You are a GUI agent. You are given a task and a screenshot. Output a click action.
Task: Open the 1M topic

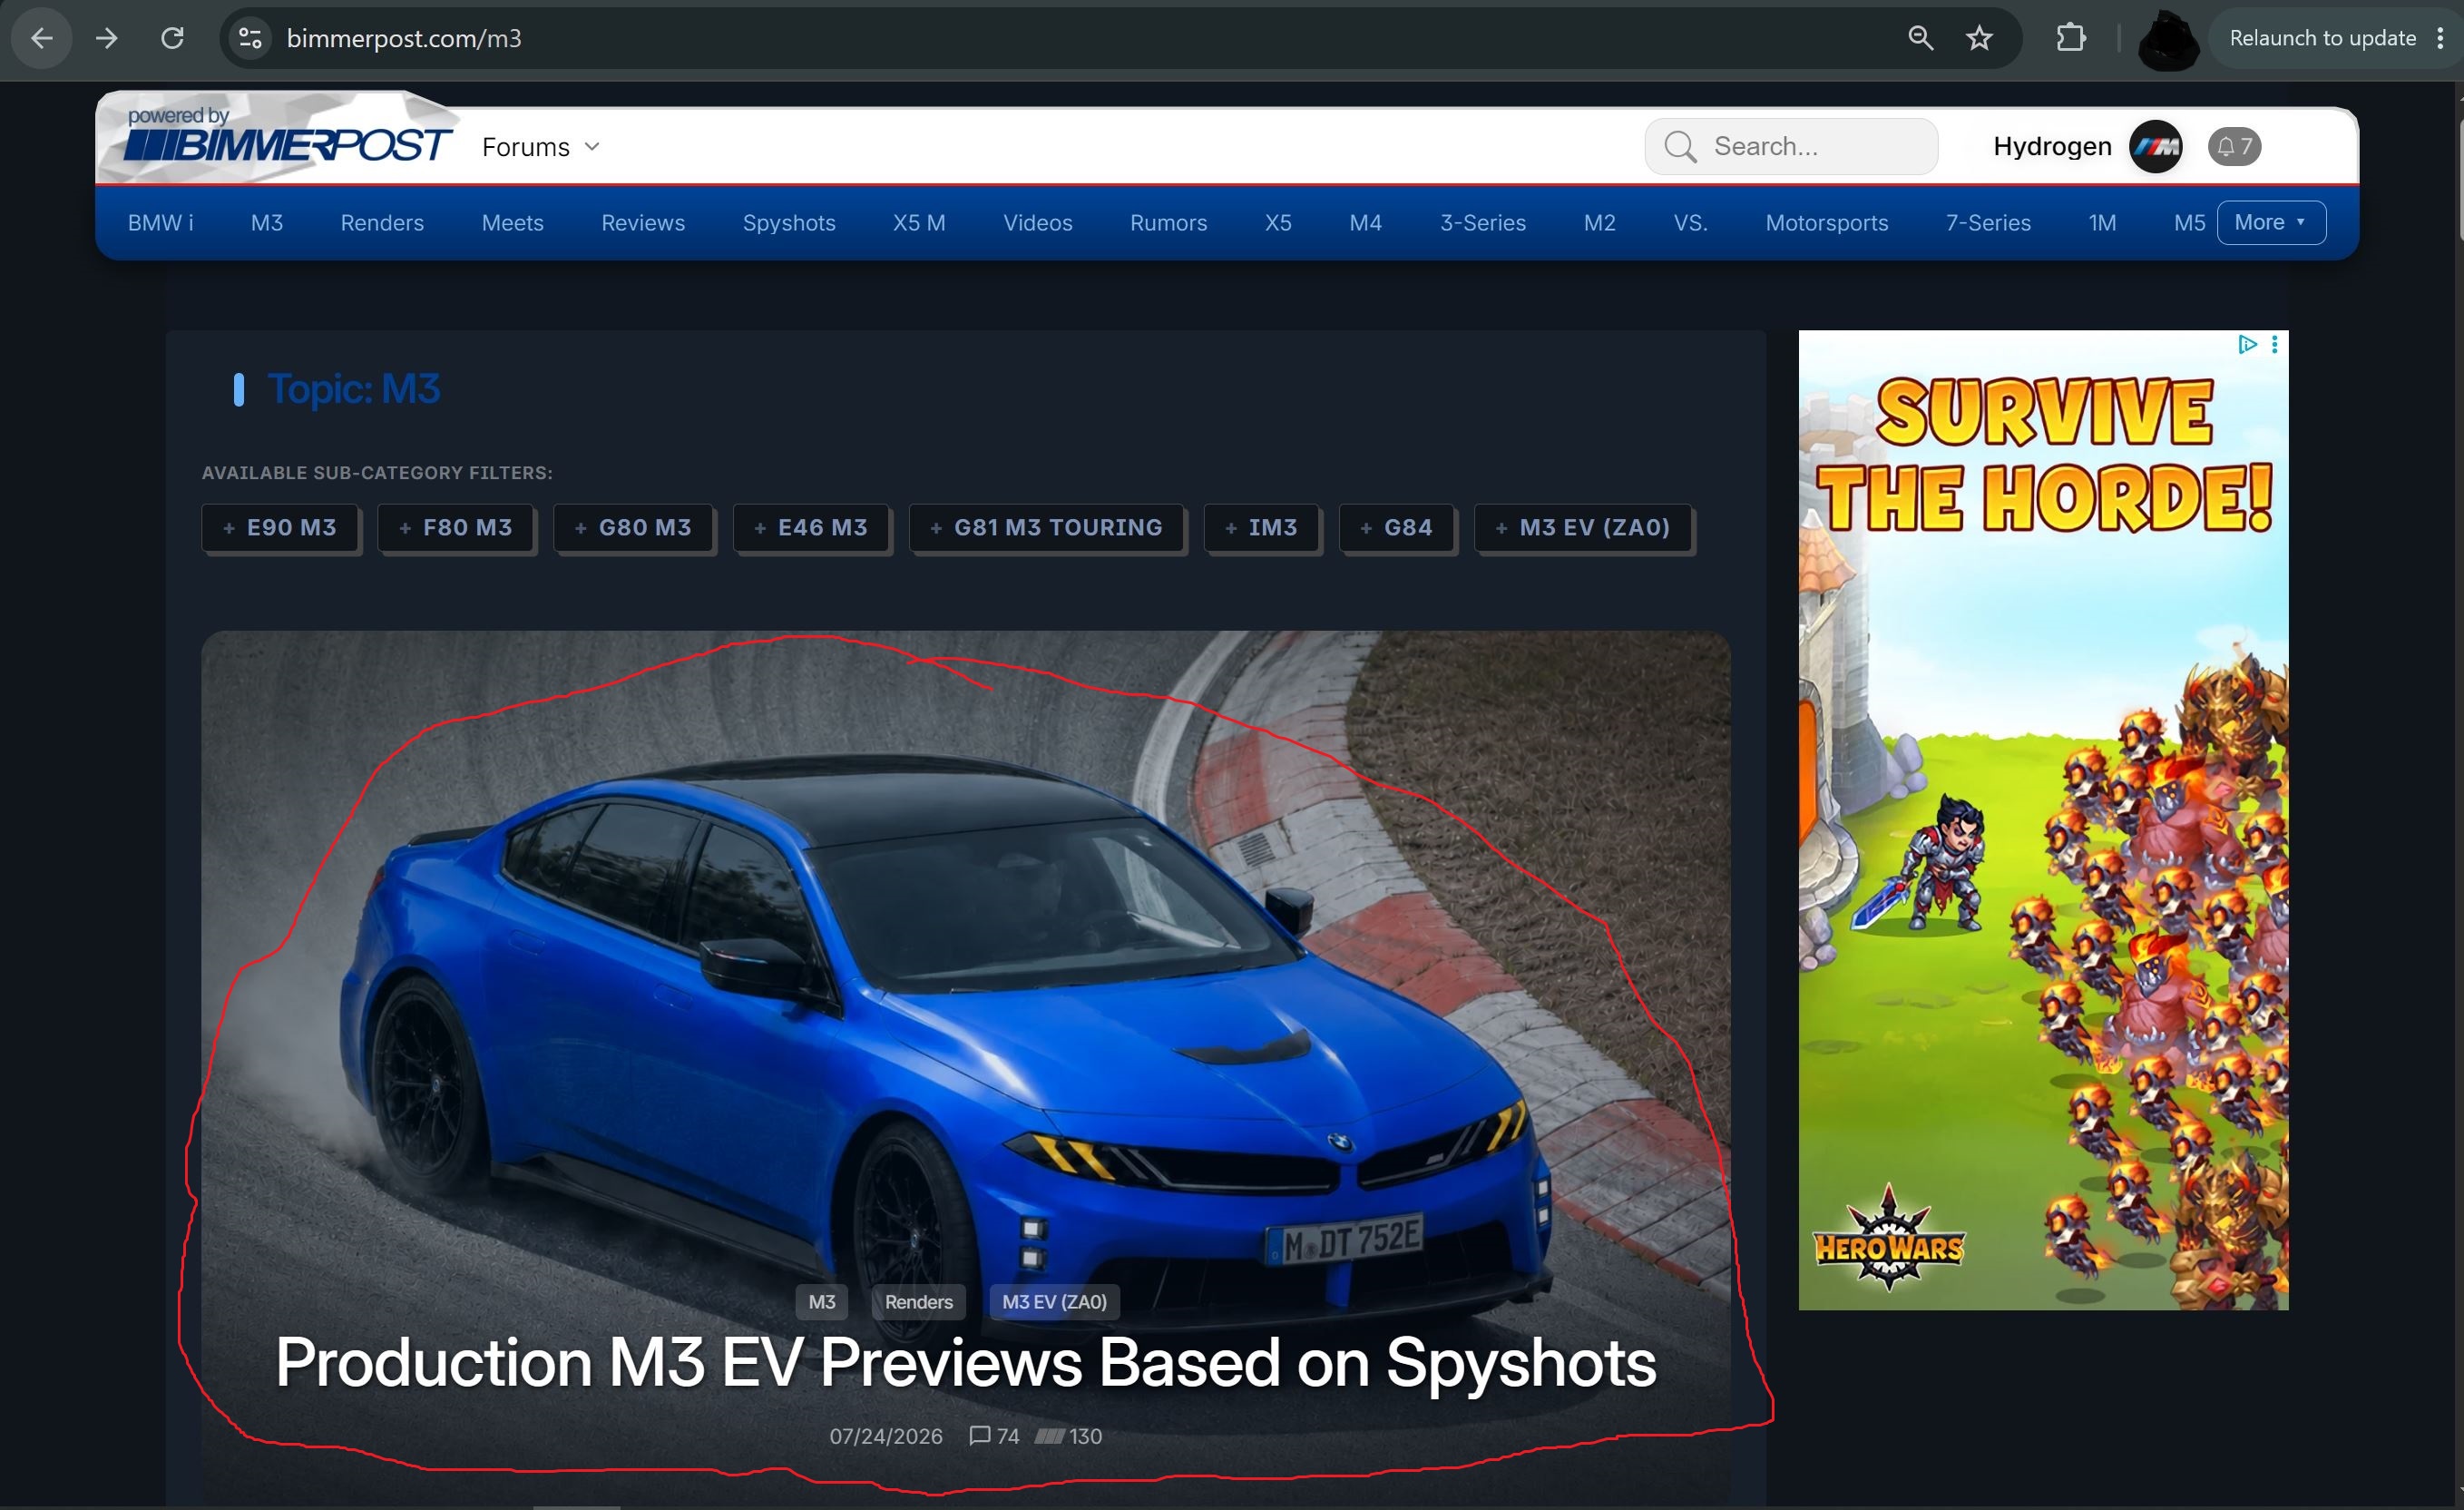[x=2103, y=223]
